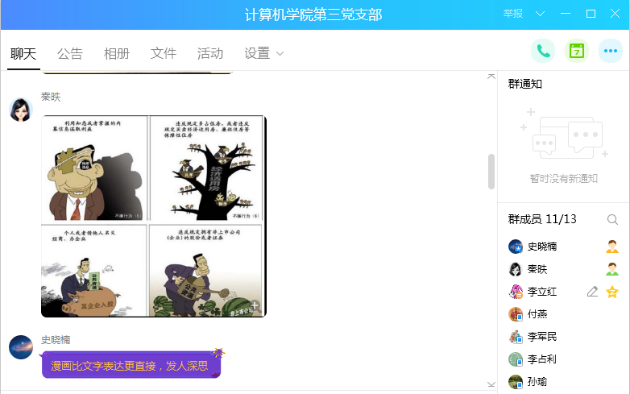The width and height of the screenshot is (630, 394).
Task: Click the chat vertical scrollbar thumb
Action: pyautogui.click(x=491, y=171)
